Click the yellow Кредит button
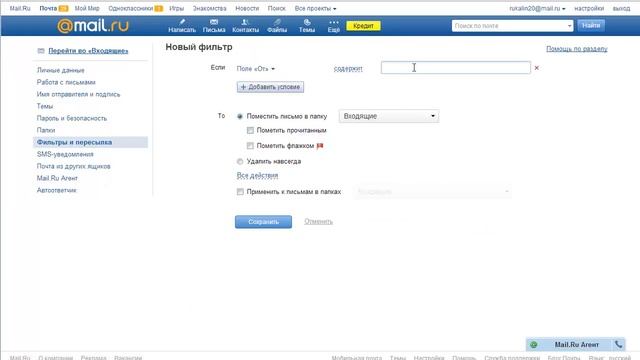The width and height of the screenshot is (640, 360). pyautogui.click(x=363, y=26)
